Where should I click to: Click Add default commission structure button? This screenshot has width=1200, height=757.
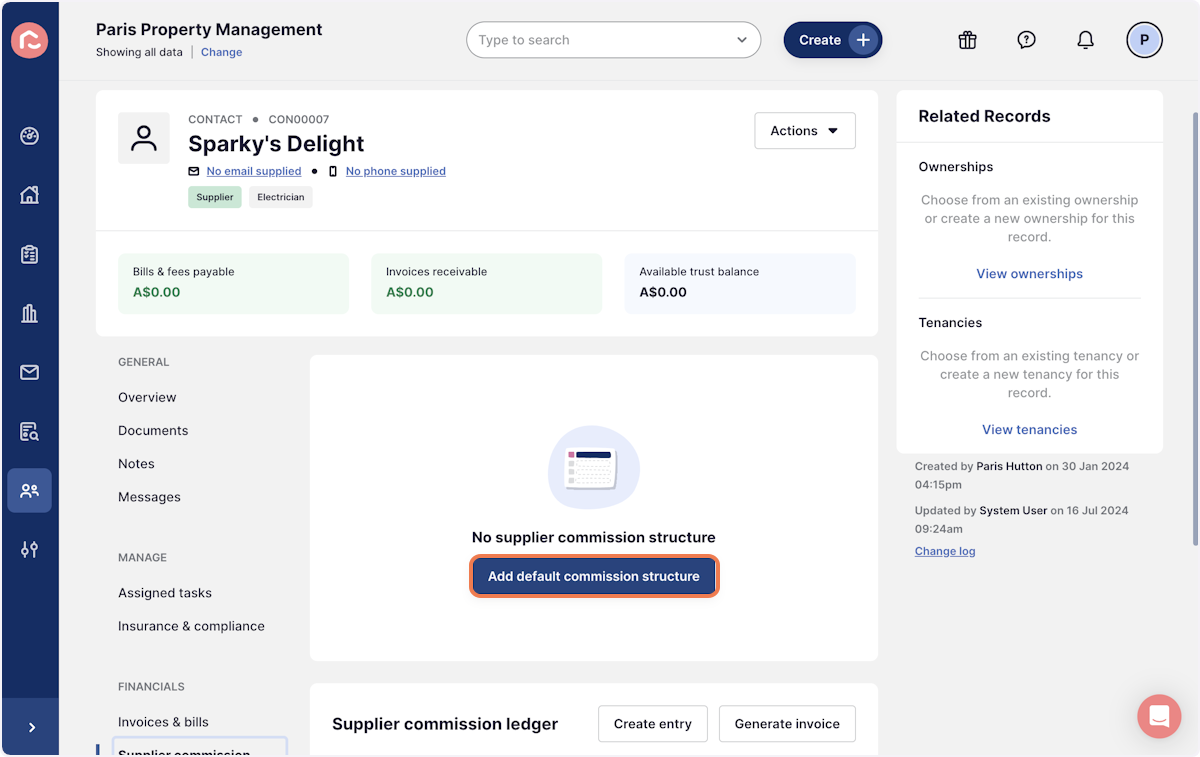click(x=594, y=576)
